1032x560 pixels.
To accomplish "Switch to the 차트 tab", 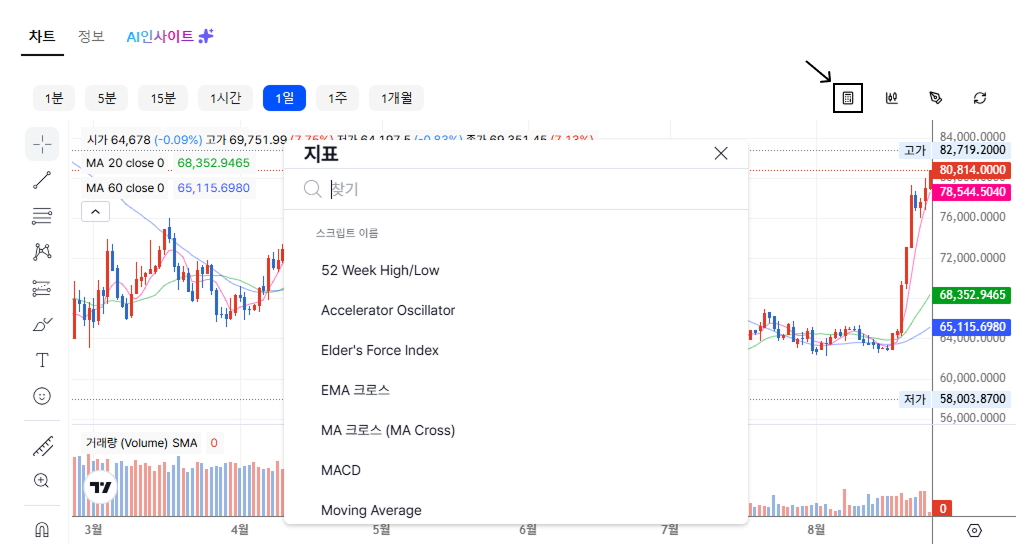I will [x=42, y=37].
